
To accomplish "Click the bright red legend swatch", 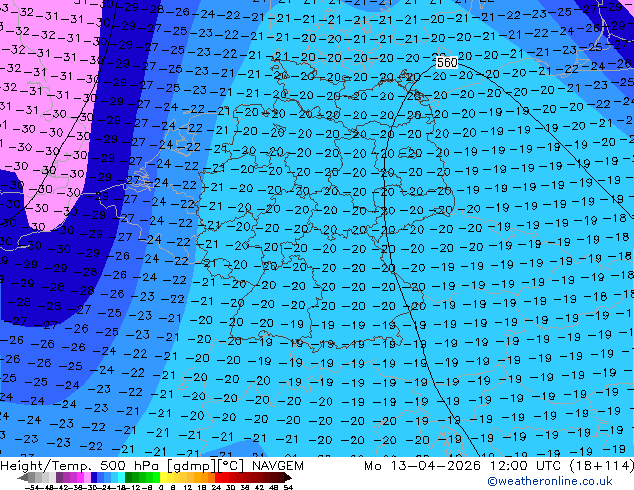I will (218, 477).
